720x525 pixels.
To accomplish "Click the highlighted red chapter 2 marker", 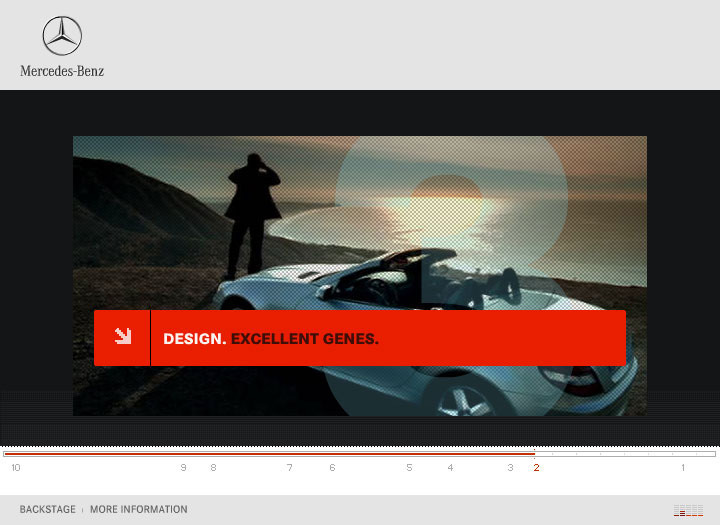I will coord(536,468).
